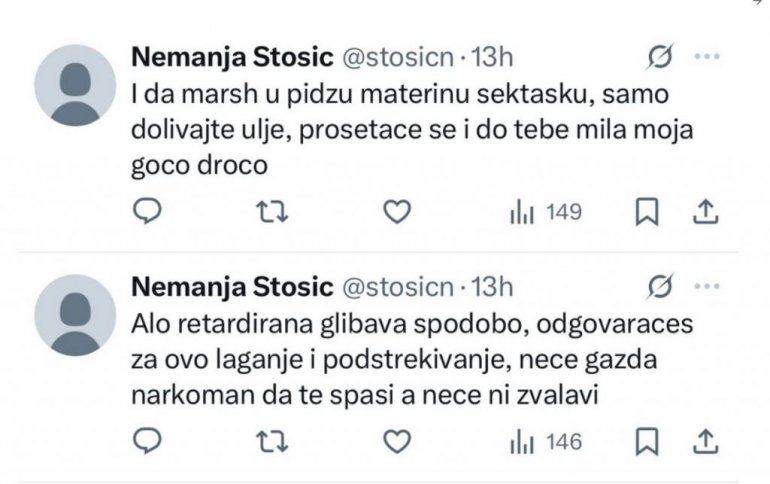770x484 pixels.
Task: Open the Grok icon on first tweet
Action: coord(659,59)
